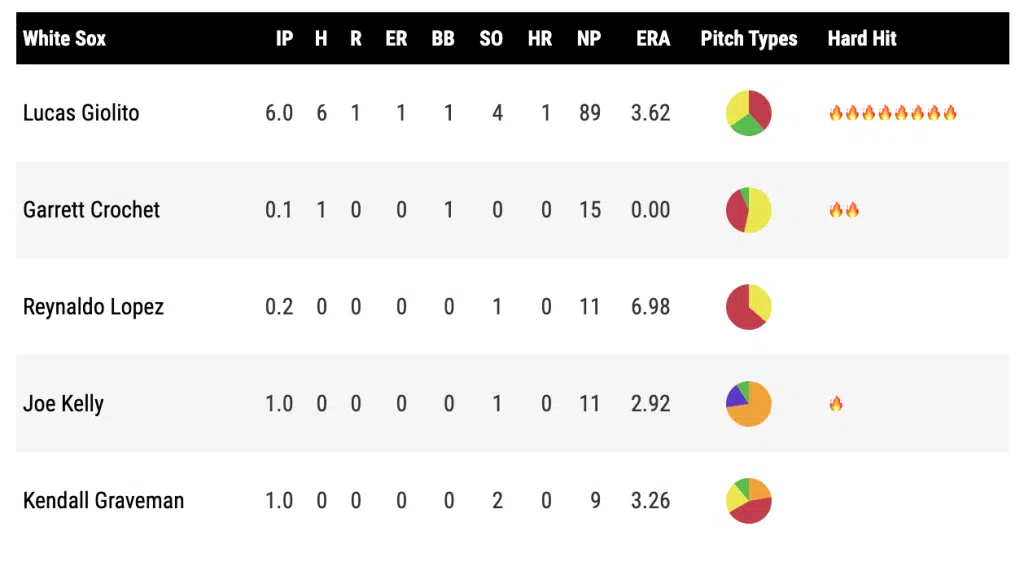Click Garrett Crochet's pitch types pie chart
The image size is (1024, 562).
point(748,210)
